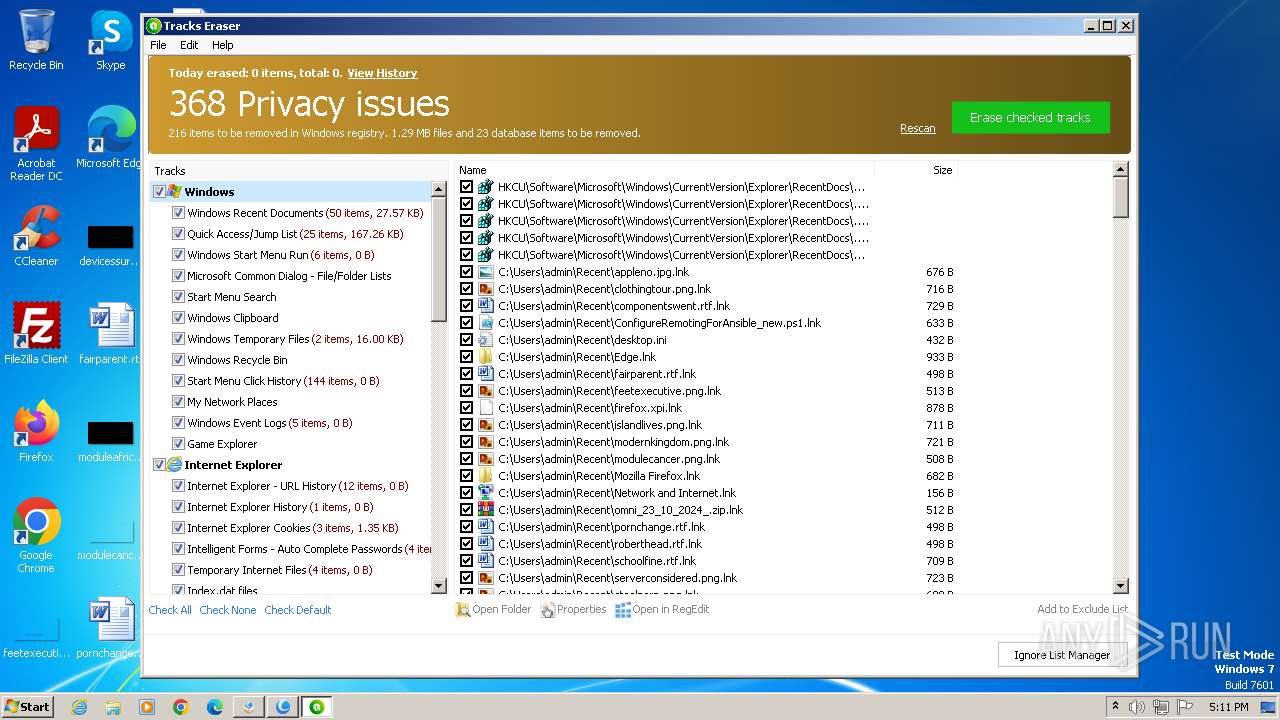Click the file icon for Network and Internet.lnk
1280x720 pixels.
pyautogui.click(x=486, y=493)
